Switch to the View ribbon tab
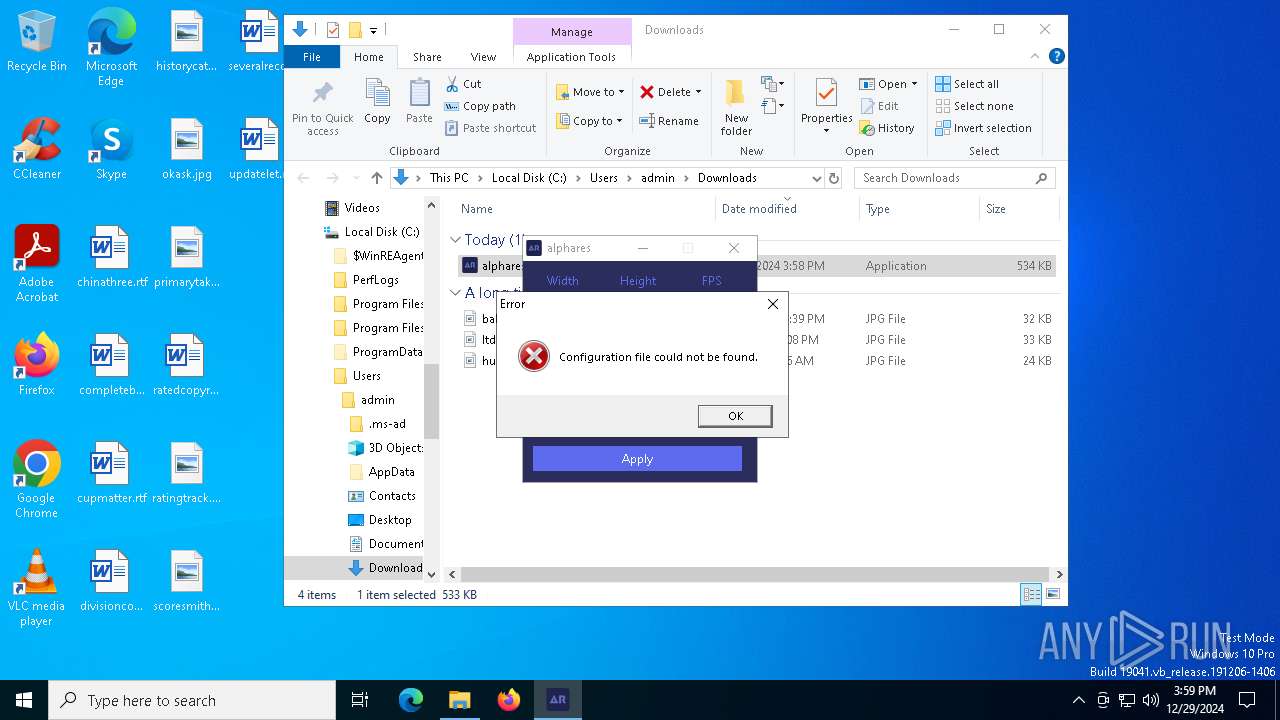Viewport: 1280px width, 720px height. coord(483,57)
